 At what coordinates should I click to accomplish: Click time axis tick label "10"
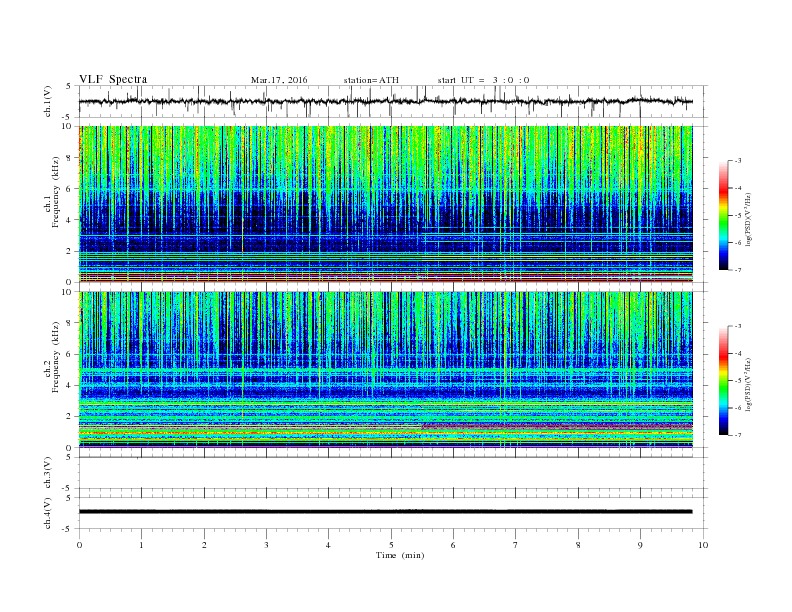pyautogui.click(x=703, y=545)
